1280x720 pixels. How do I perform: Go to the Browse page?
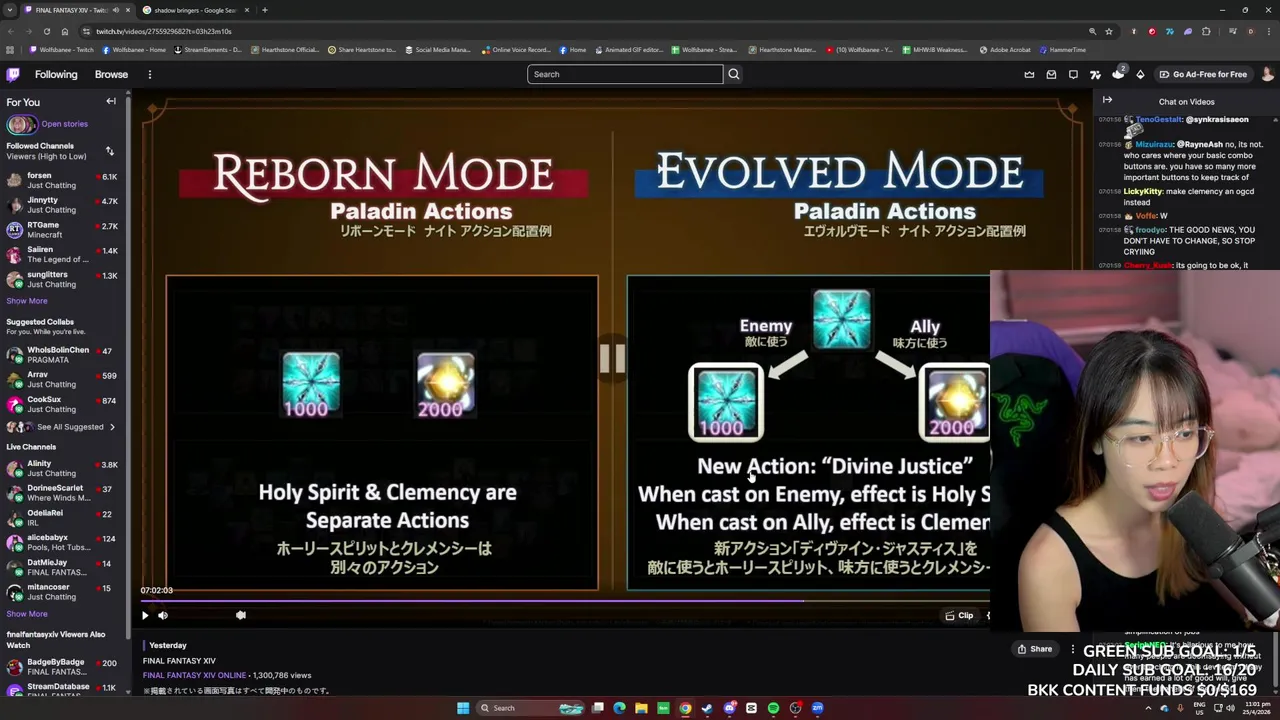pos(111,74)
